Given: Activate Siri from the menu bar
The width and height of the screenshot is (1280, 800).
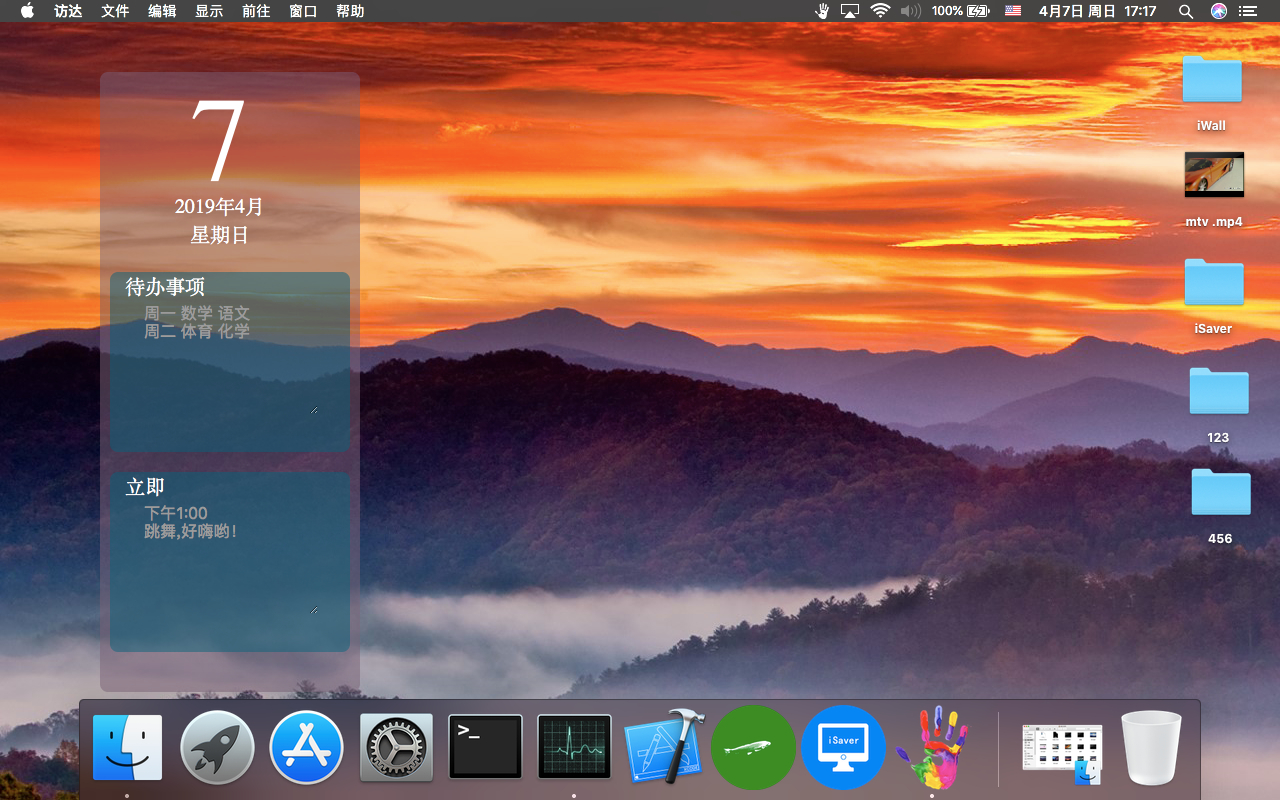Looking at the screenshot, I should pos(1218,11).
